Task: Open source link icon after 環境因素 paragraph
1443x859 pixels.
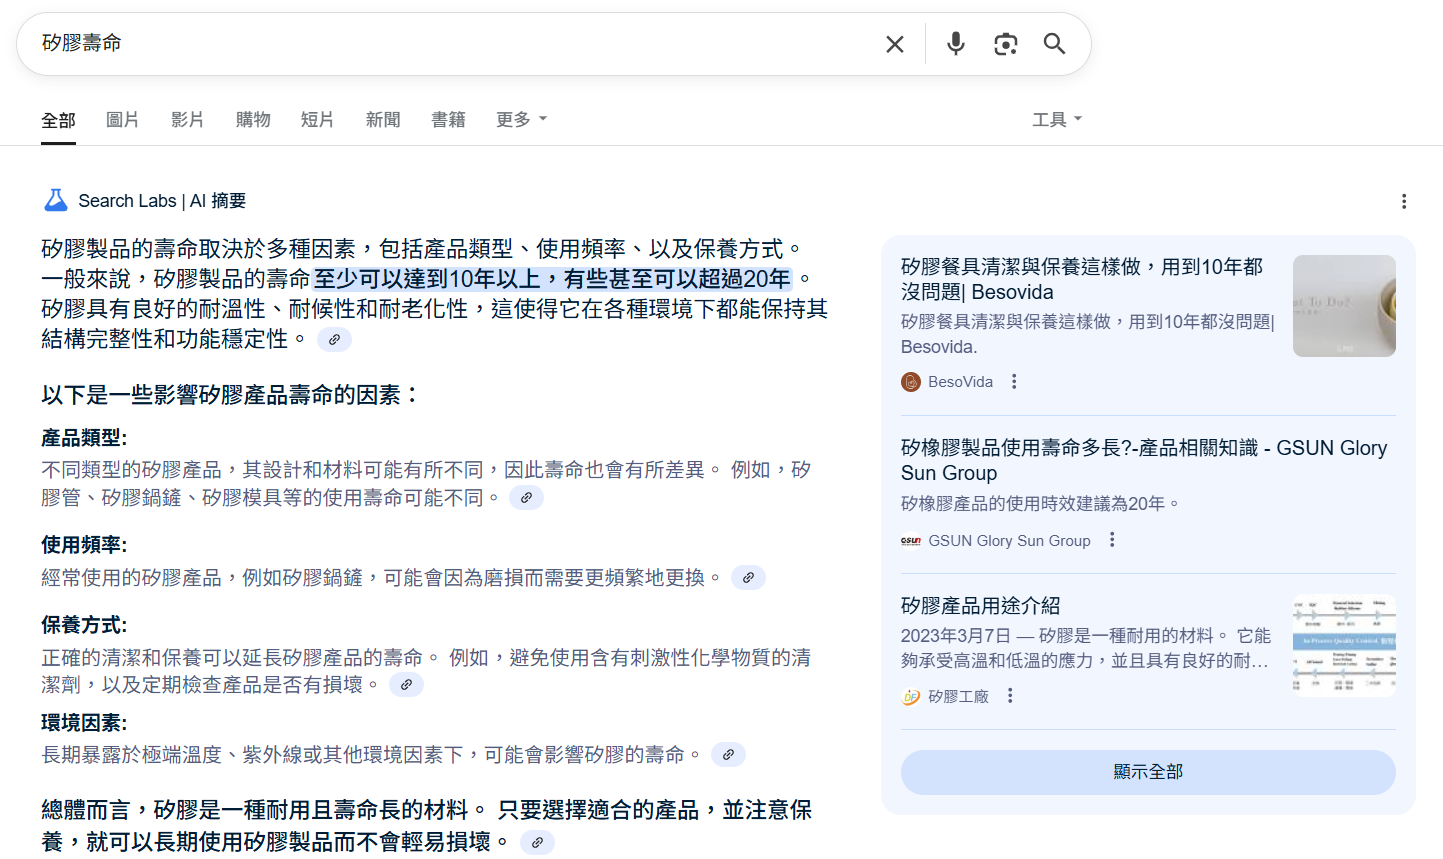Action: click(728, 754)
